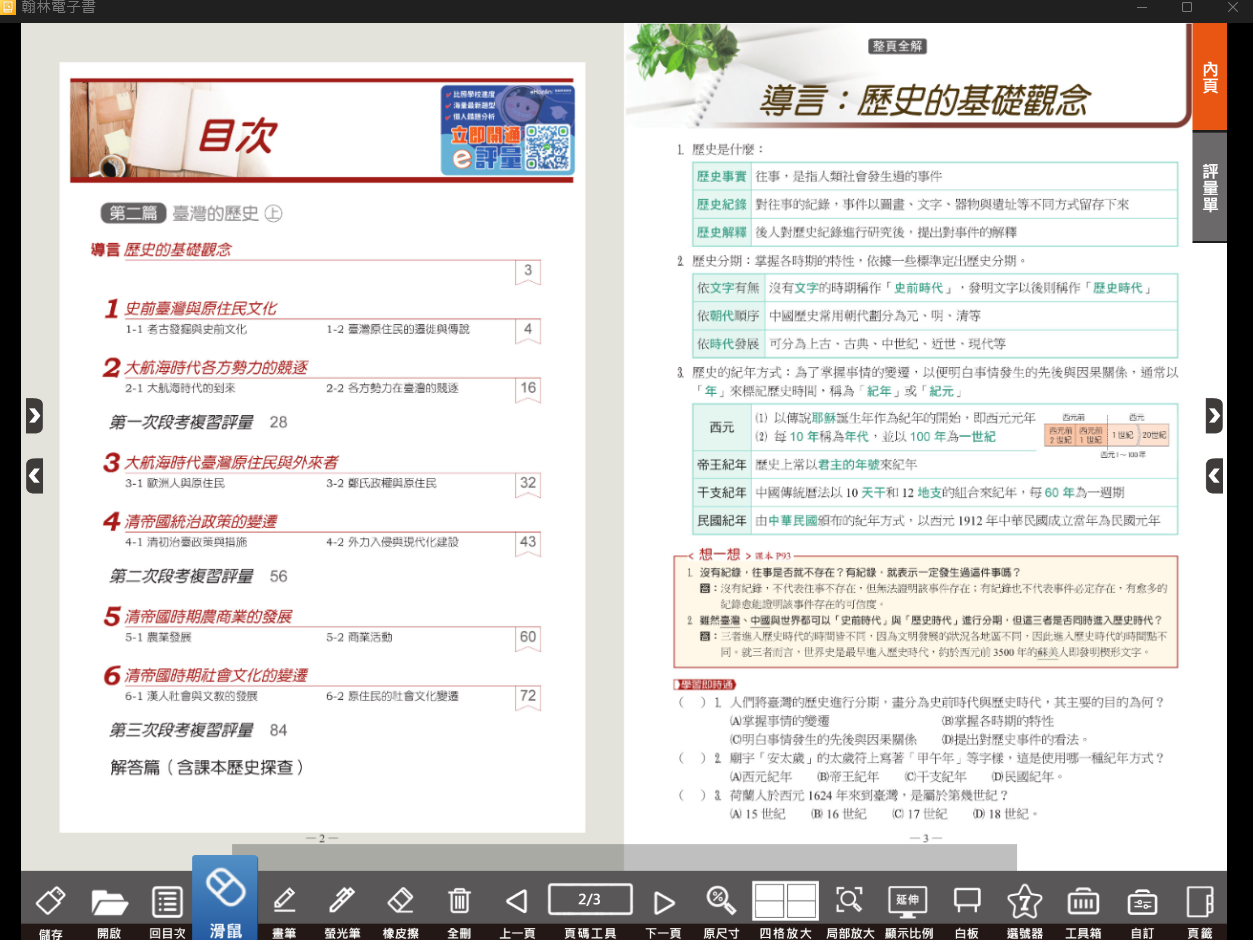
Task: Return to contents with 回目次 icon
Action: click(167, 902)
